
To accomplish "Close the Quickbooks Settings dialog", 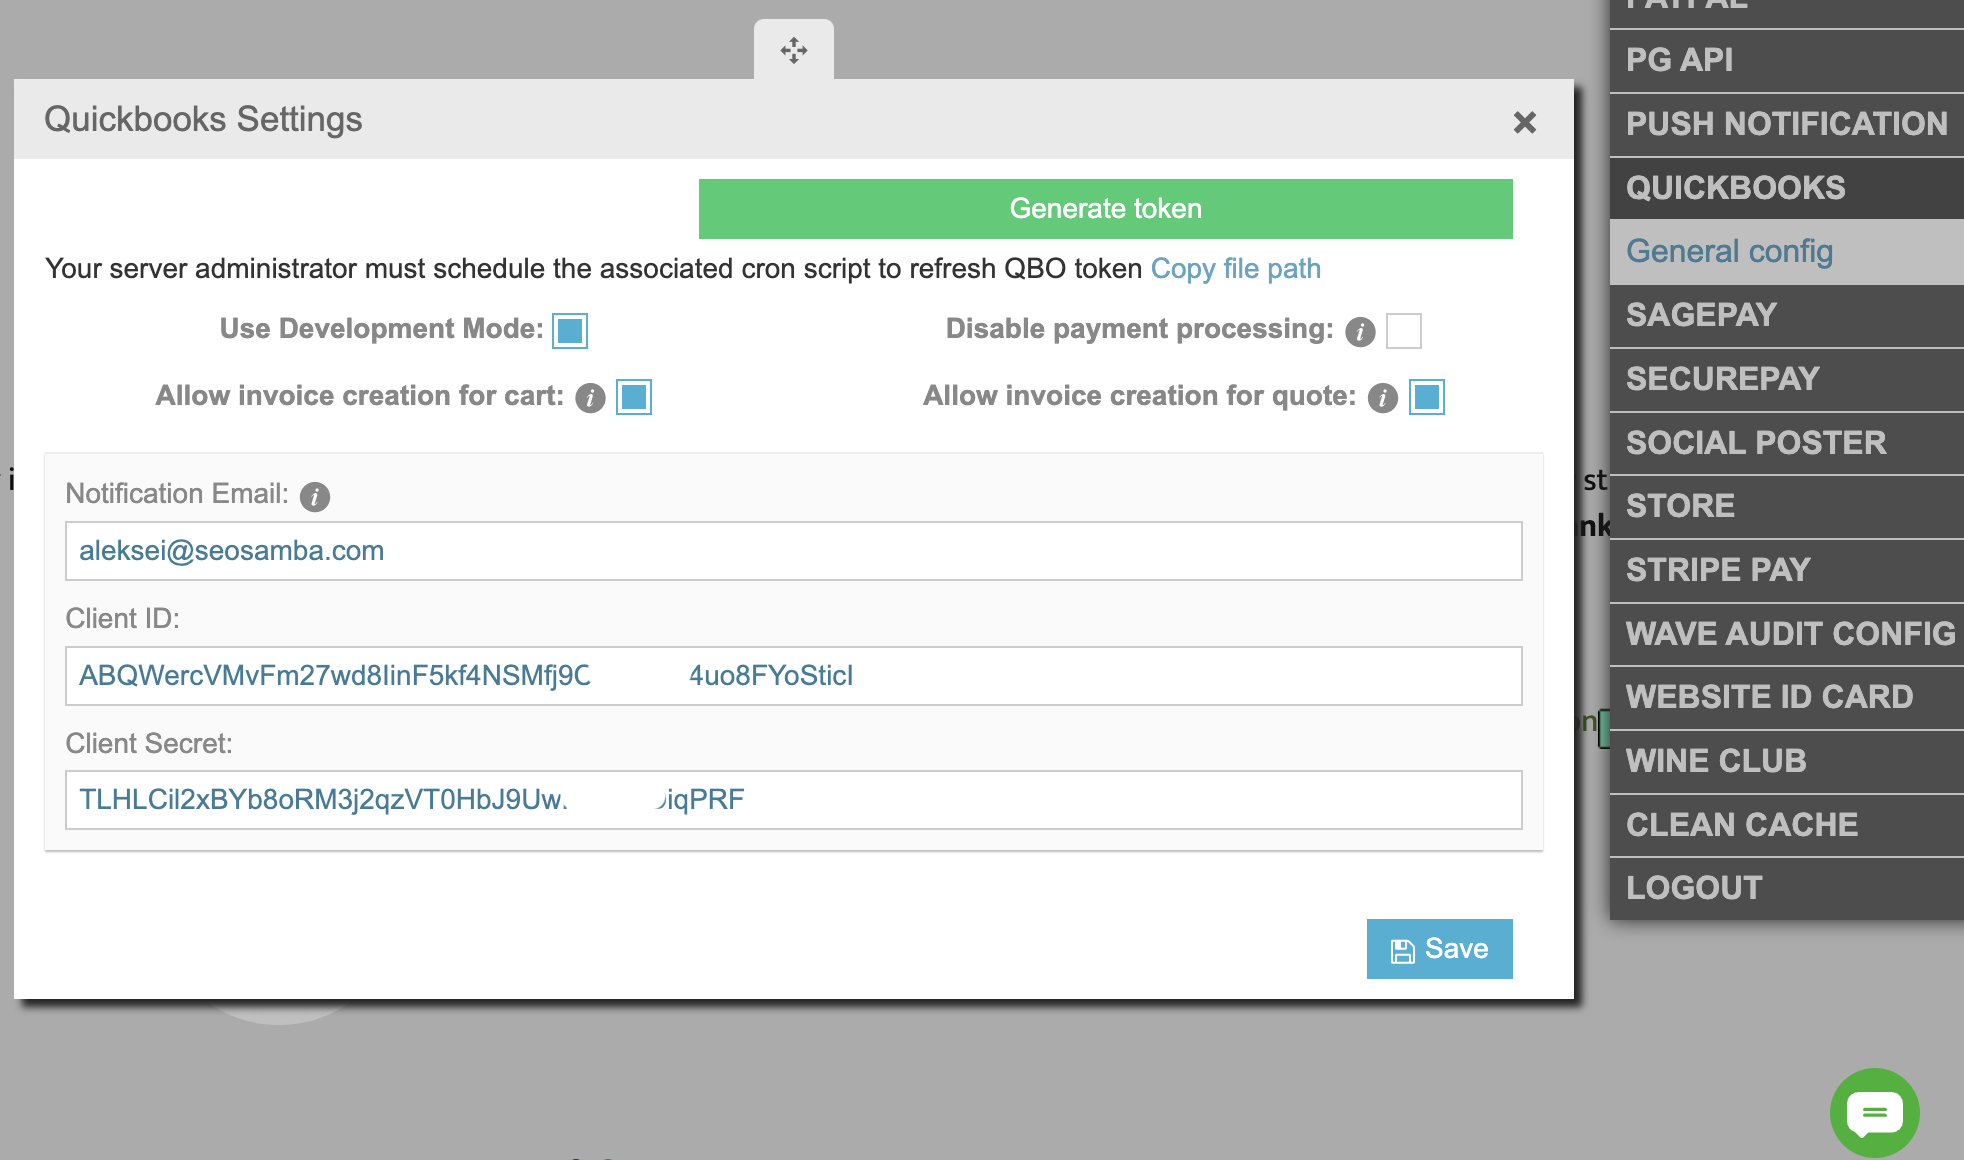I will 1524,122.
